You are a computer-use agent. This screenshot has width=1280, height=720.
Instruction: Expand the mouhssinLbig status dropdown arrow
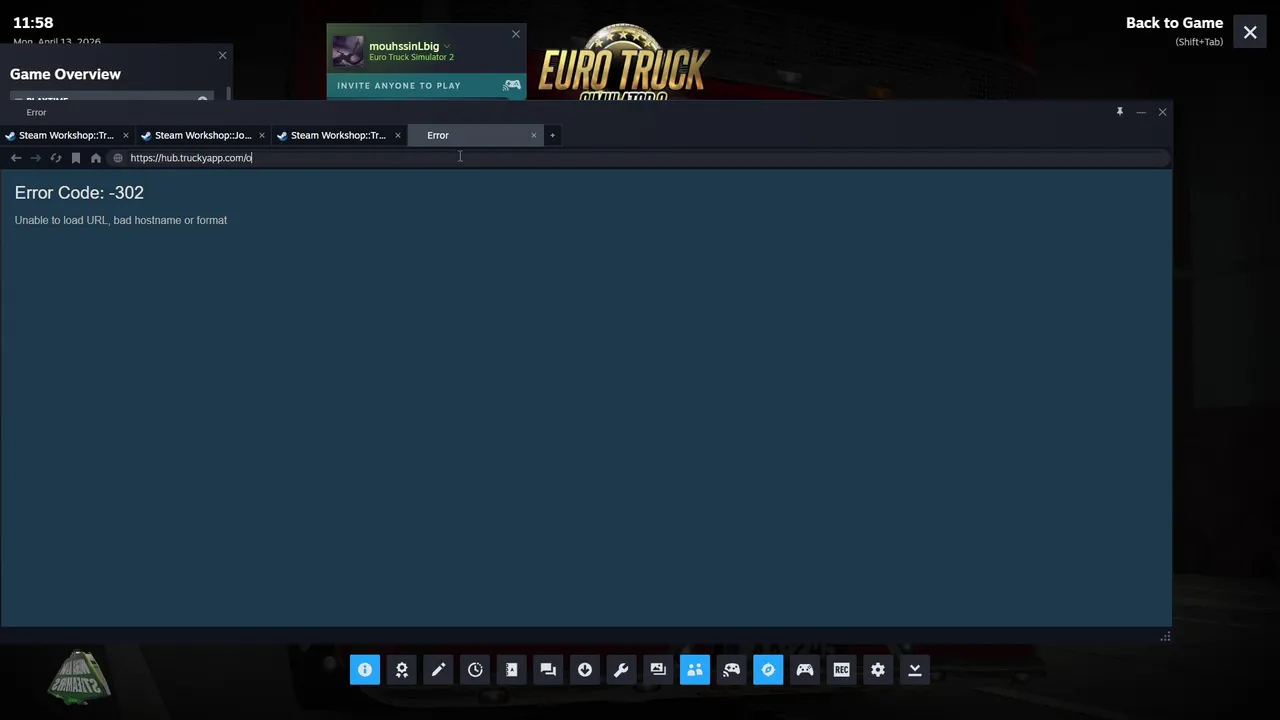pos(447,46)
